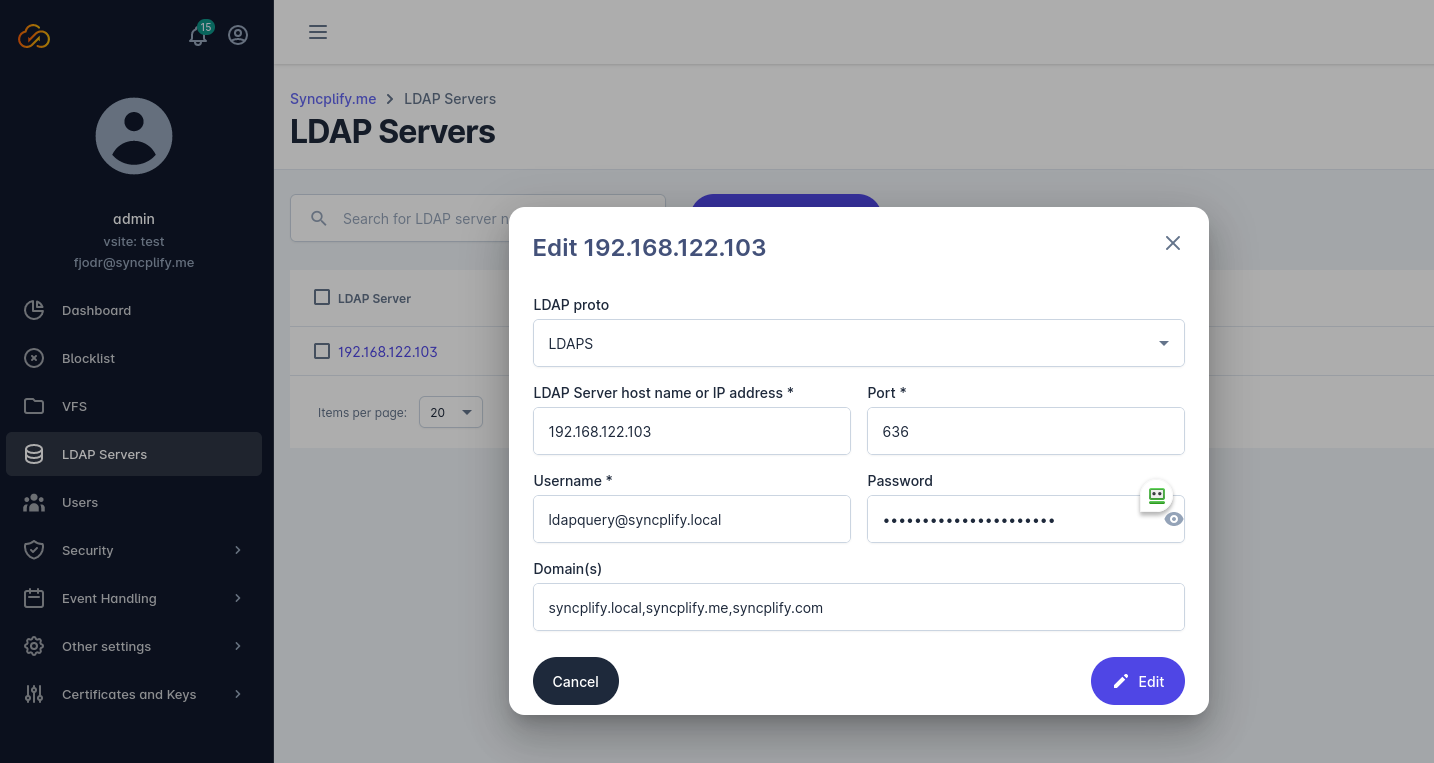Follow the Syncplify.me breadcrumb link
The image size is (1434, 763).
pos(333,99)
